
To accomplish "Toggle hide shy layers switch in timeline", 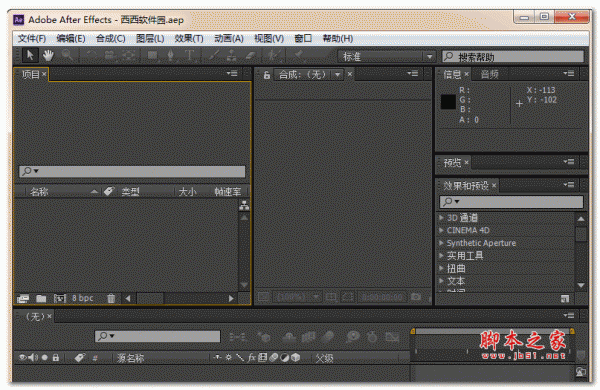I will click(289, 337).
